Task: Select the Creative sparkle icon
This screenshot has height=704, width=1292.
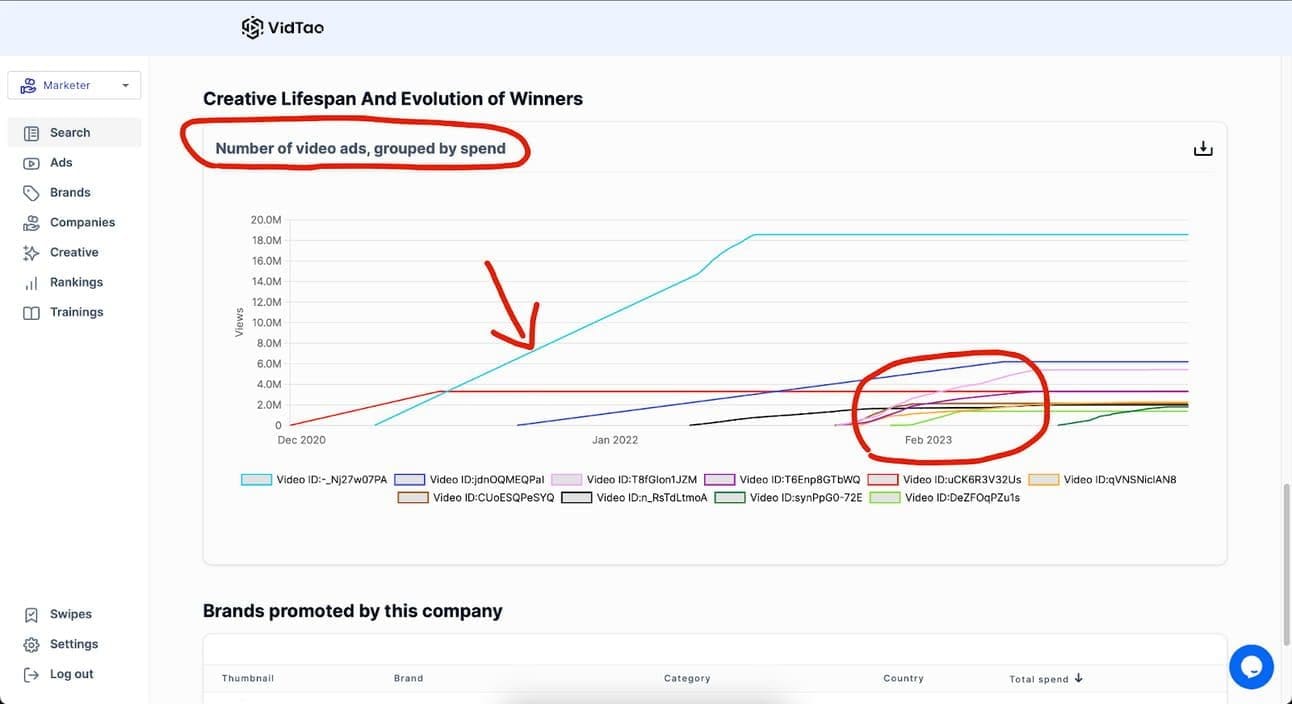Action: [x=31, y=253]
